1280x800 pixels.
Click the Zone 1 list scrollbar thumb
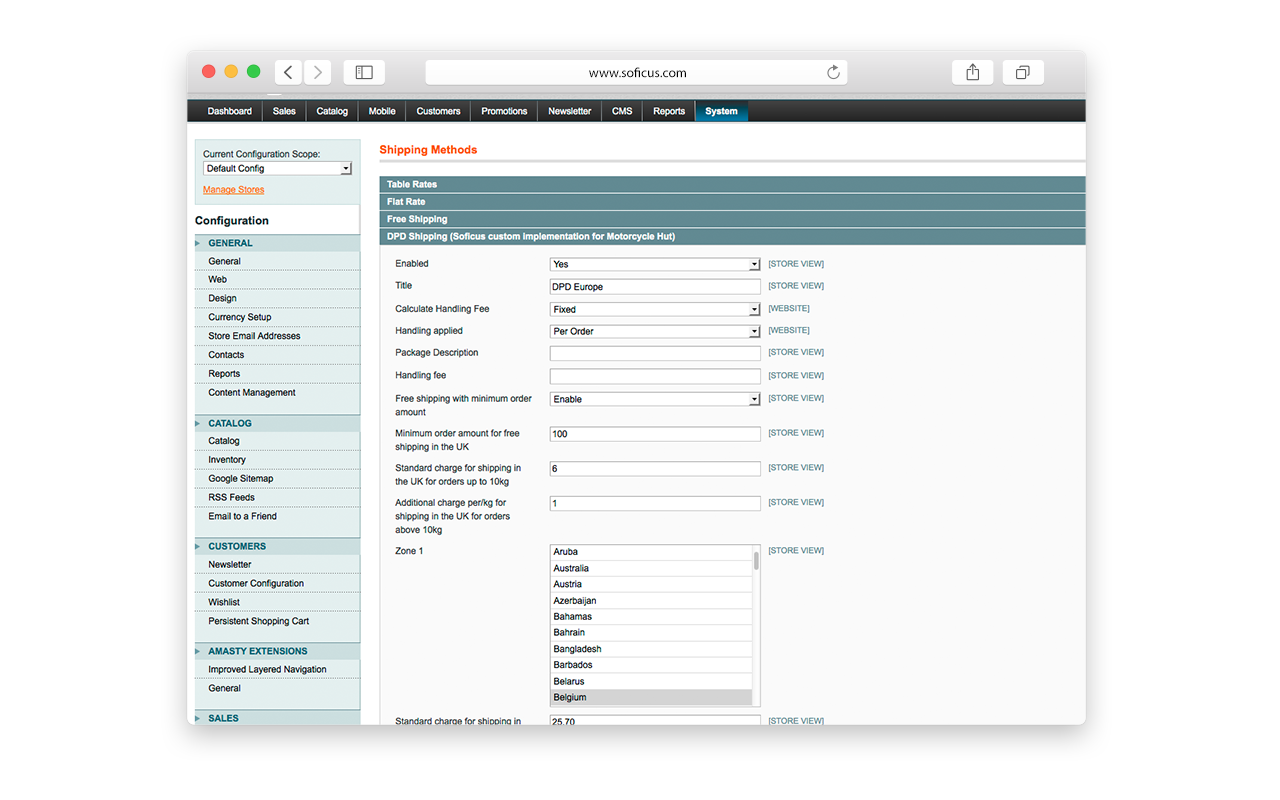coord(756,560)
